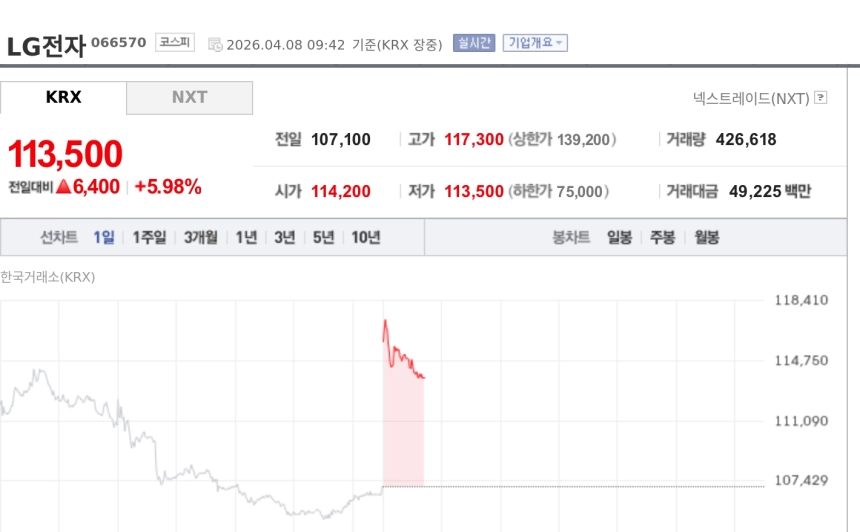Image resolution: width=860 pixels, height=532 pixels.
Task: Click the 넥스트레이드(NXT) label link
Action: pos(750,98)
